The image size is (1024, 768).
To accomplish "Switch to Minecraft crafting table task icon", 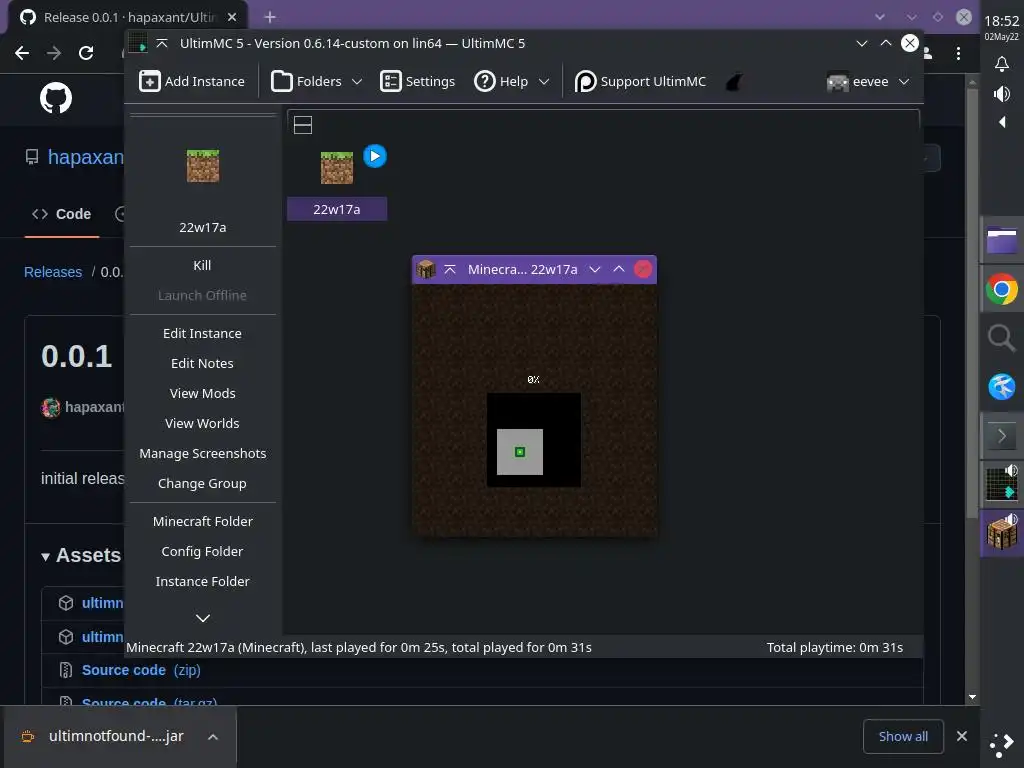I will (x=1002, y=532).
